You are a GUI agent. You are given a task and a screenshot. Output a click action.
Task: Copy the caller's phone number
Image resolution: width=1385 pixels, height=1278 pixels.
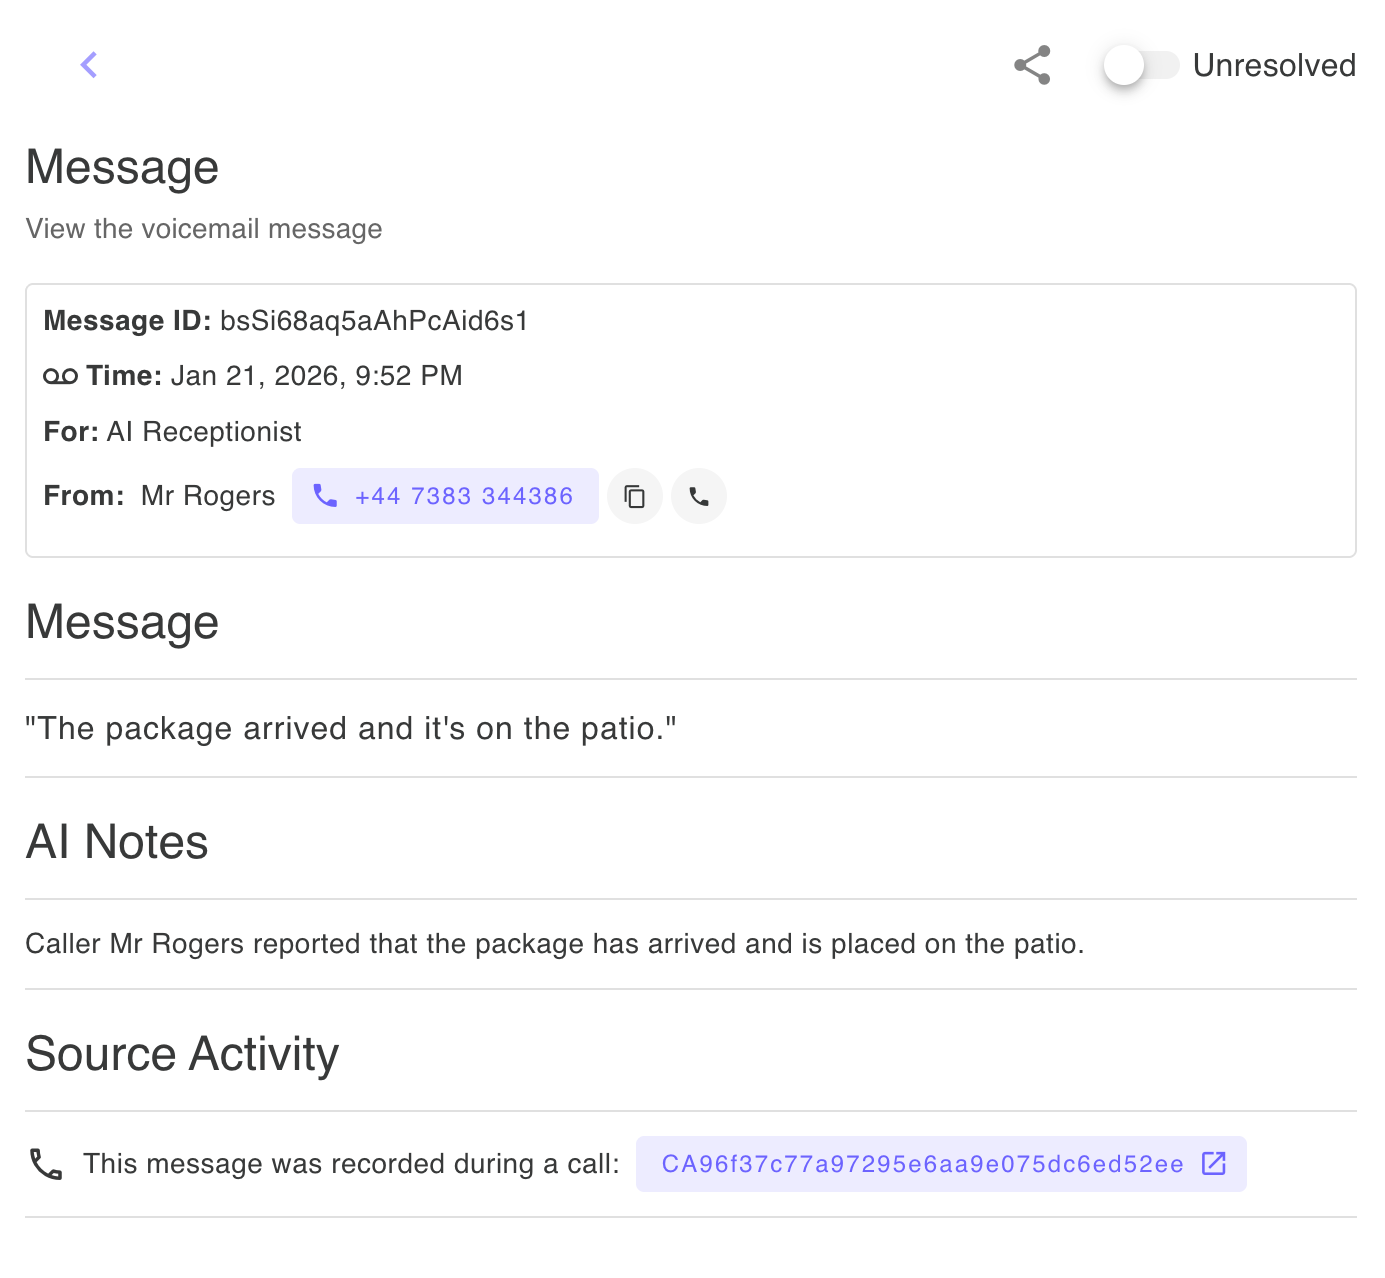tap(635, 496)
